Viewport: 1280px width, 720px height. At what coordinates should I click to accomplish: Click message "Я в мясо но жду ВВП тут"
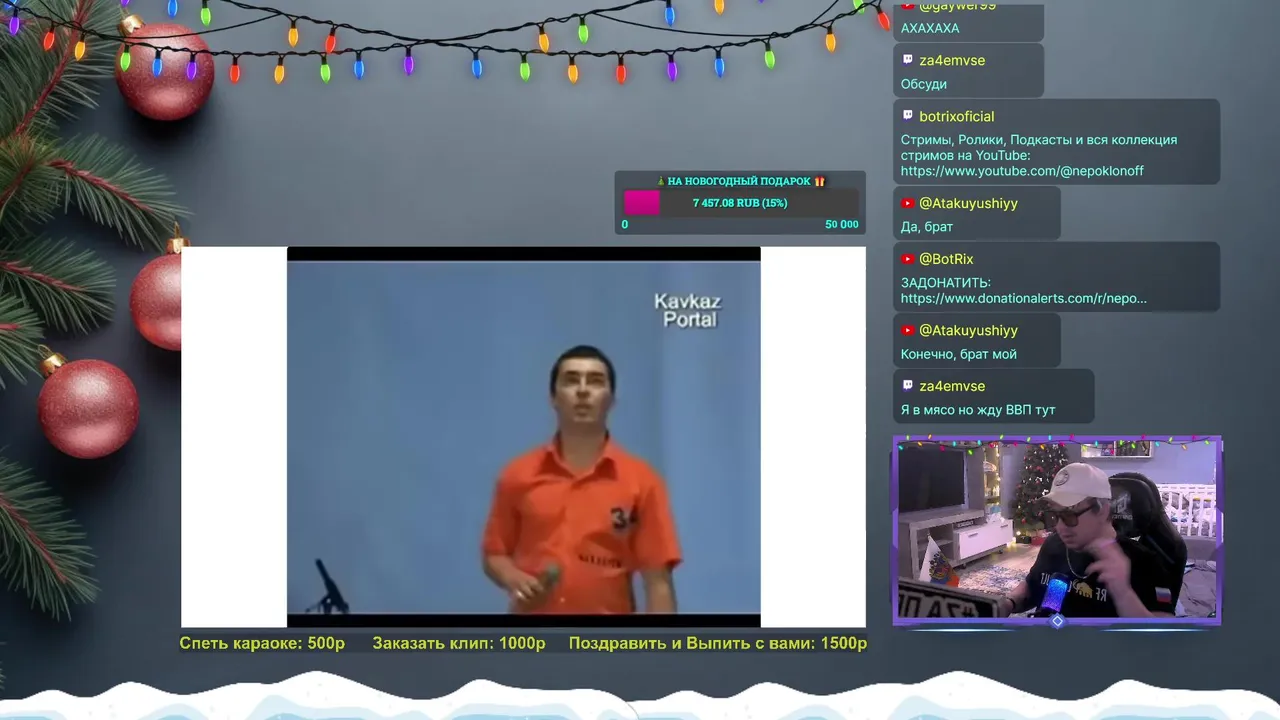pyautogui.click(x=978, y=410)
